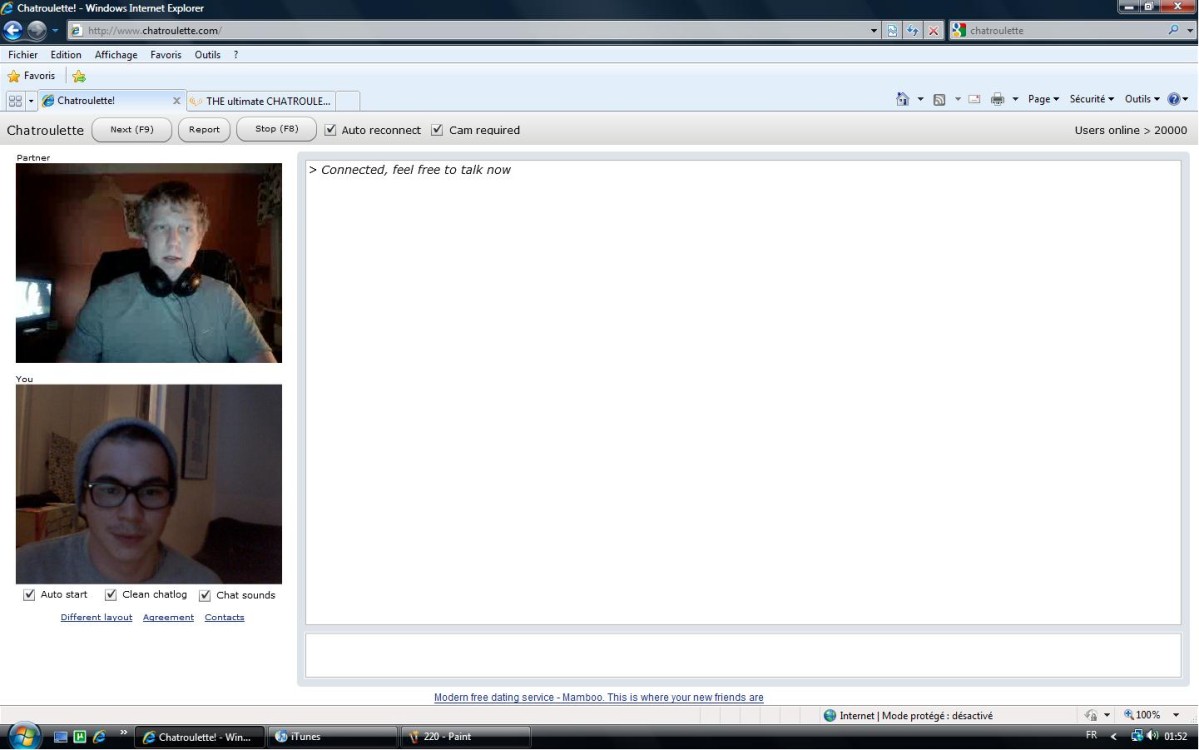Click the volume speaker tray icon
The image size is (1199, 750).
click(1152, 735)
